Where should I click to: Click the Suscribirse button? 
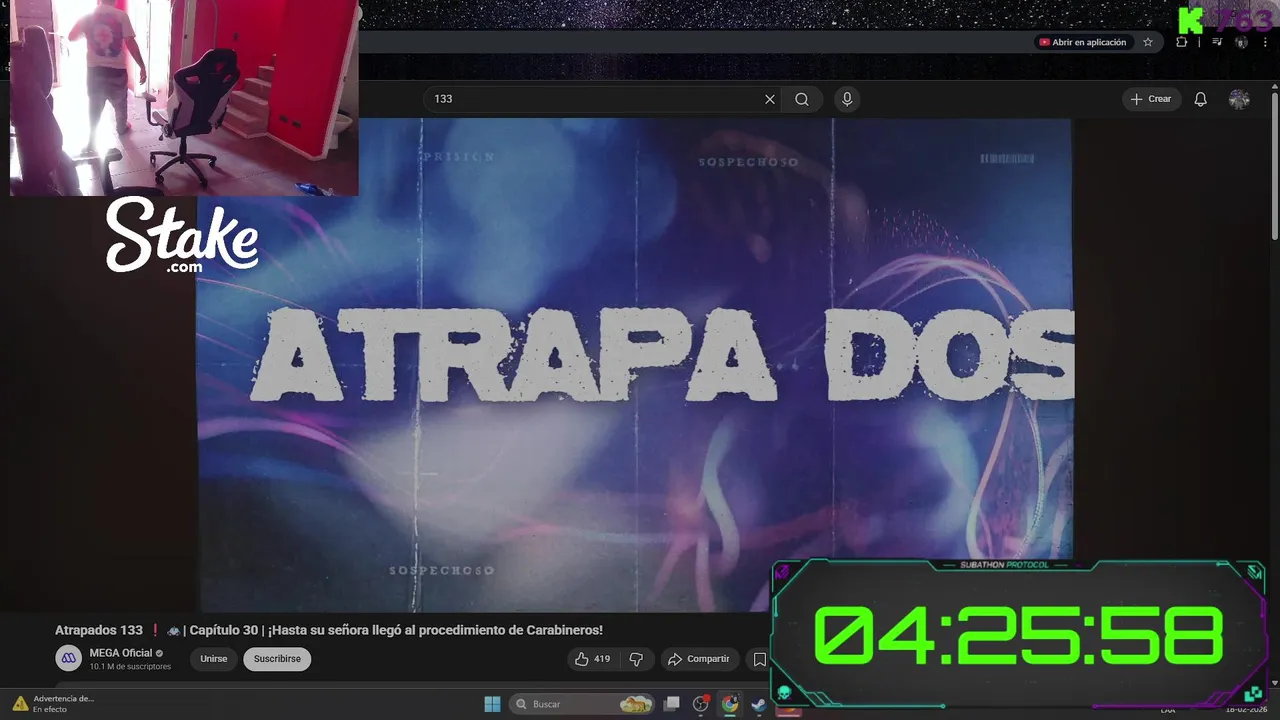click(277, 659)
